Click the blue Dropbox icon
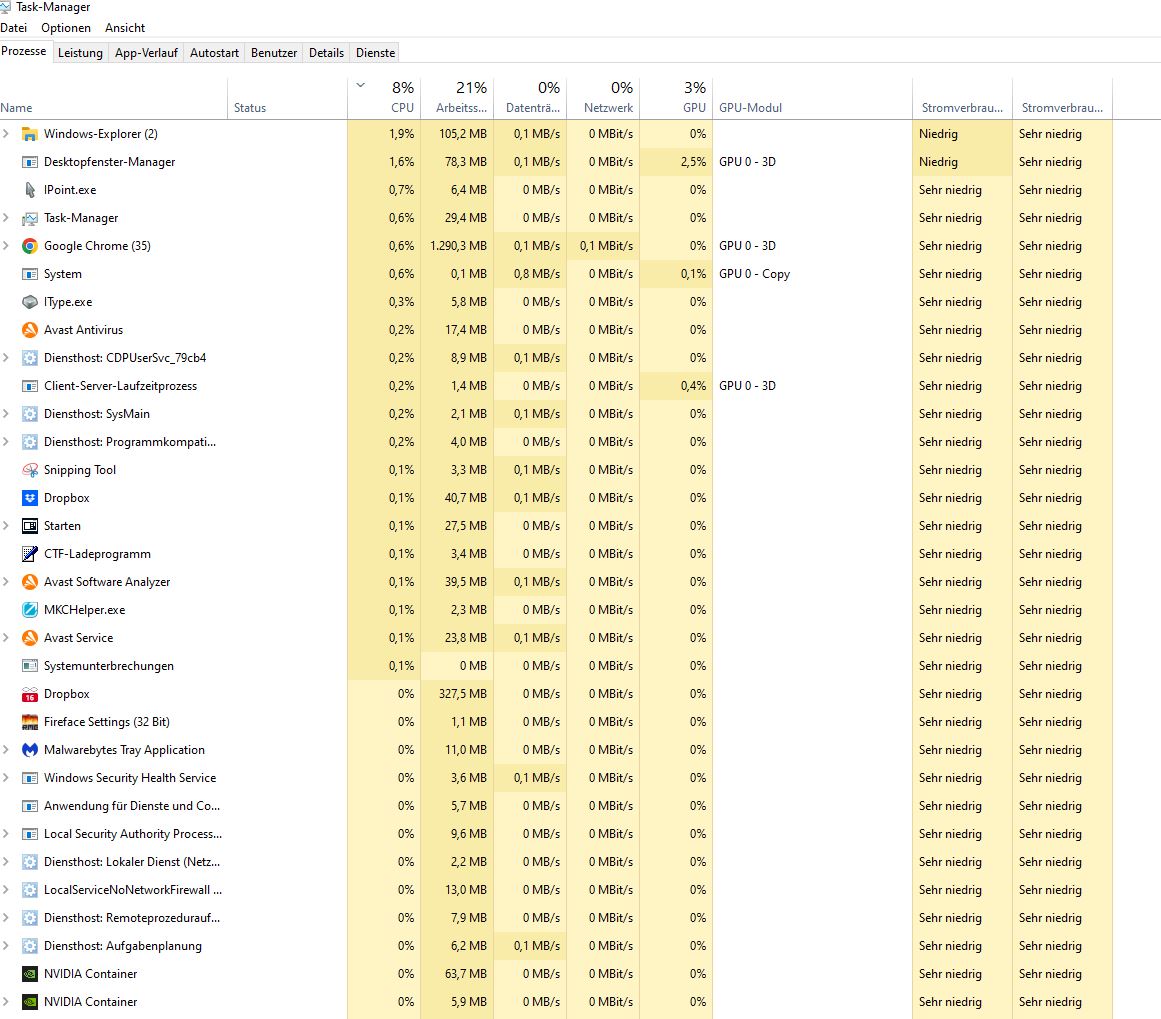Viewport: 1161px width, 1019px height. [x=30, y=498]
